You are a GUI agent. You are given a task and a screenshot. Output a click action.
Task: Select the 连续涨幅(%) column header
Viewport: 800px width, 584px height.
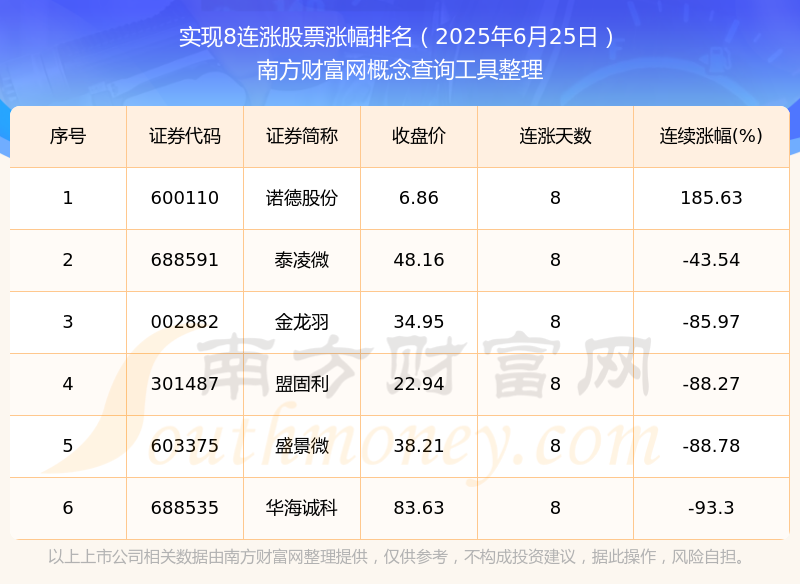pyautogui.click(x=711, y=136)
